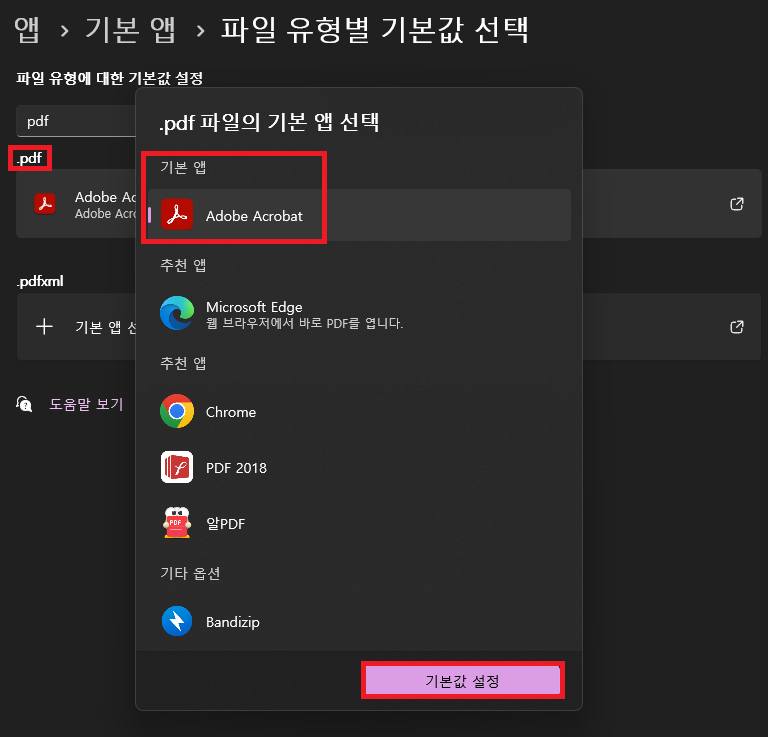Select the PDF 2018 app icon
This screenshot has width=768, height=737.
[177, 467]
